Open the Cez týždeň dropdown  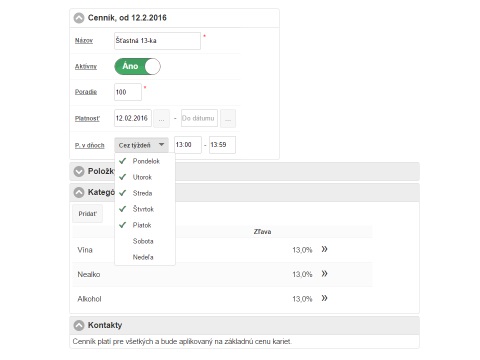tap(141, 145)
